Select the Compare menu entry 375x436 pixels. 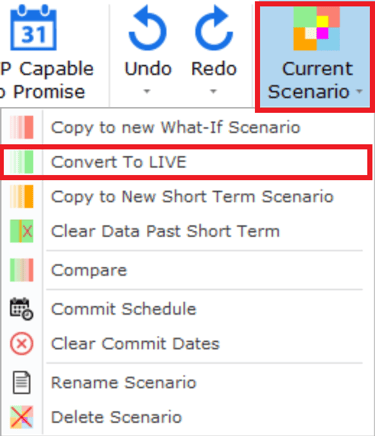tap(89, 270)
